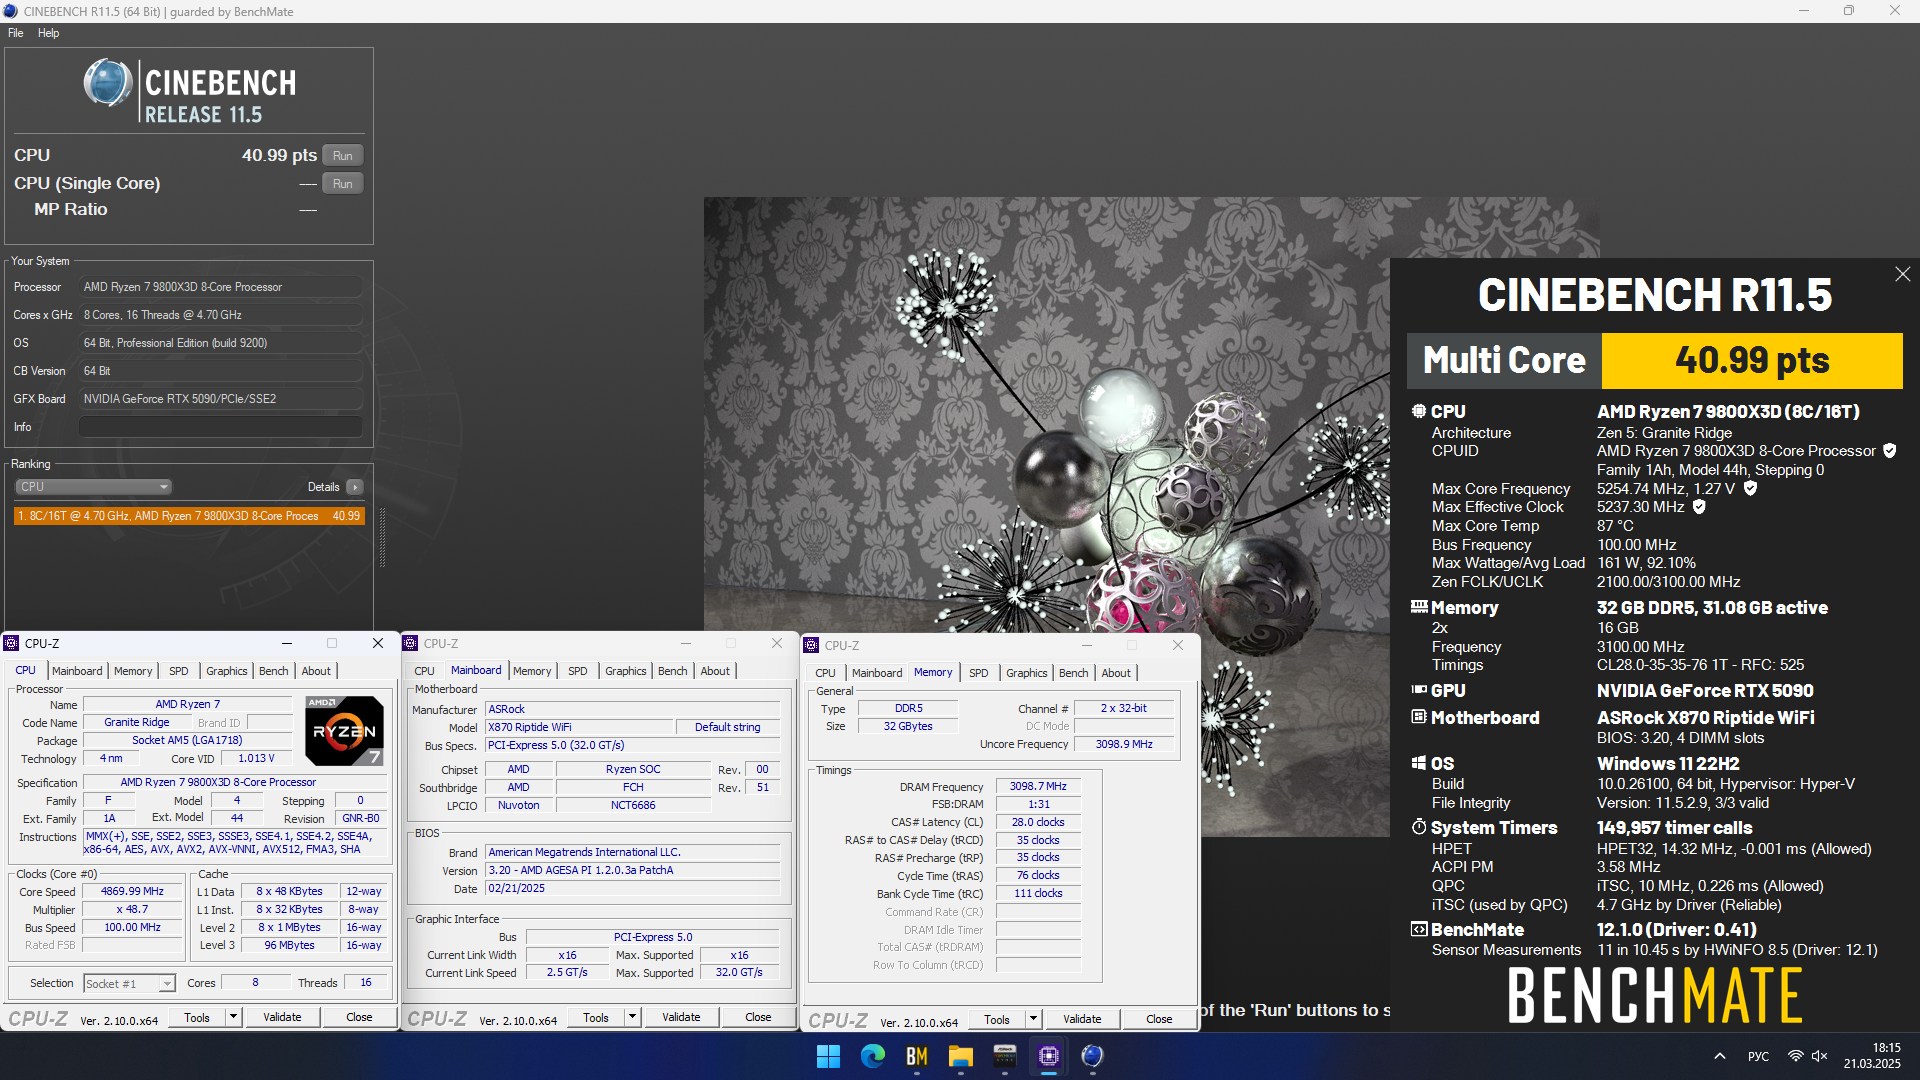Open File Explorer from taskbar
This screenshot has height=1080, width=1920.
coord(960,1056)
